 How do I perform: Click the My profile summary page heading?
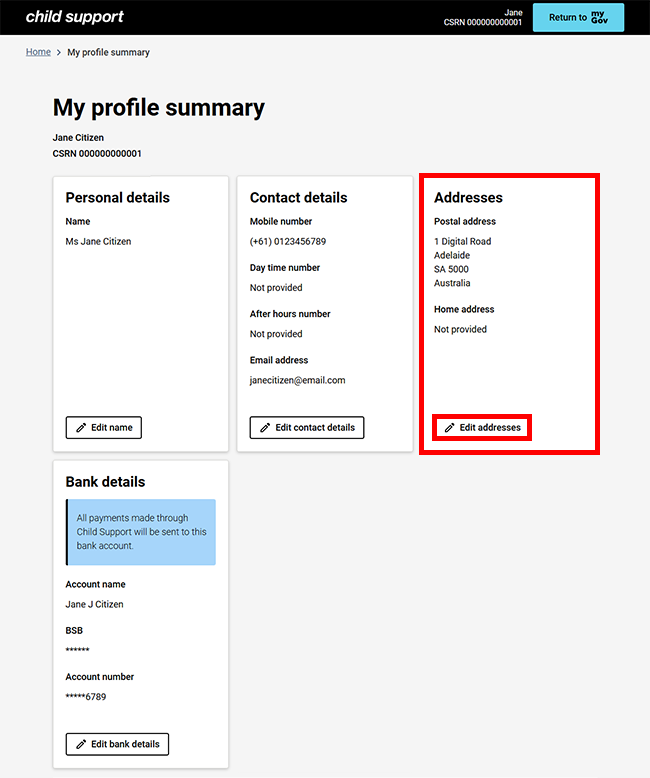159,108
